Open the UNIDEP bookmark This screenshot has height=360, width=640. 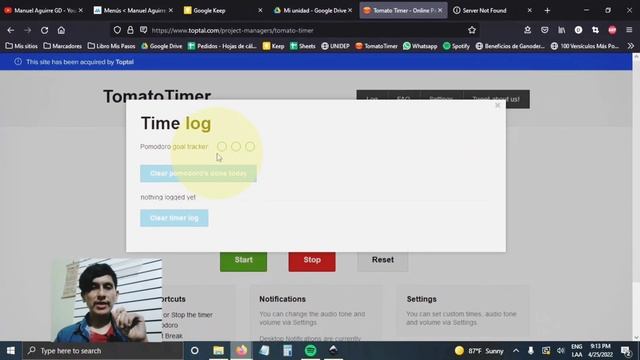335,46
